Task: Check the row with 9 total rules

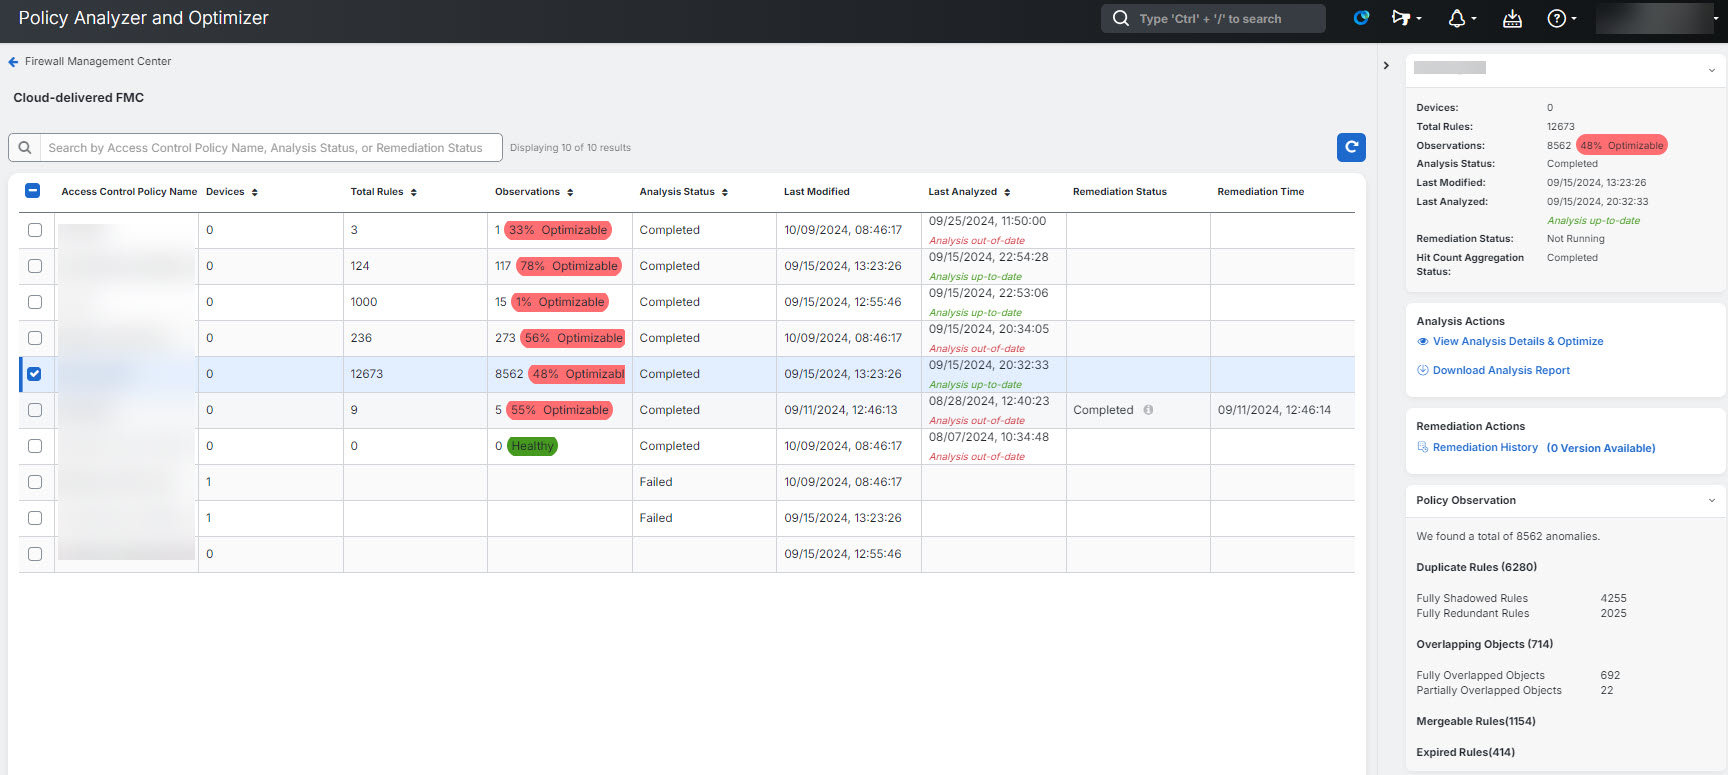Action: pos(35,410)
